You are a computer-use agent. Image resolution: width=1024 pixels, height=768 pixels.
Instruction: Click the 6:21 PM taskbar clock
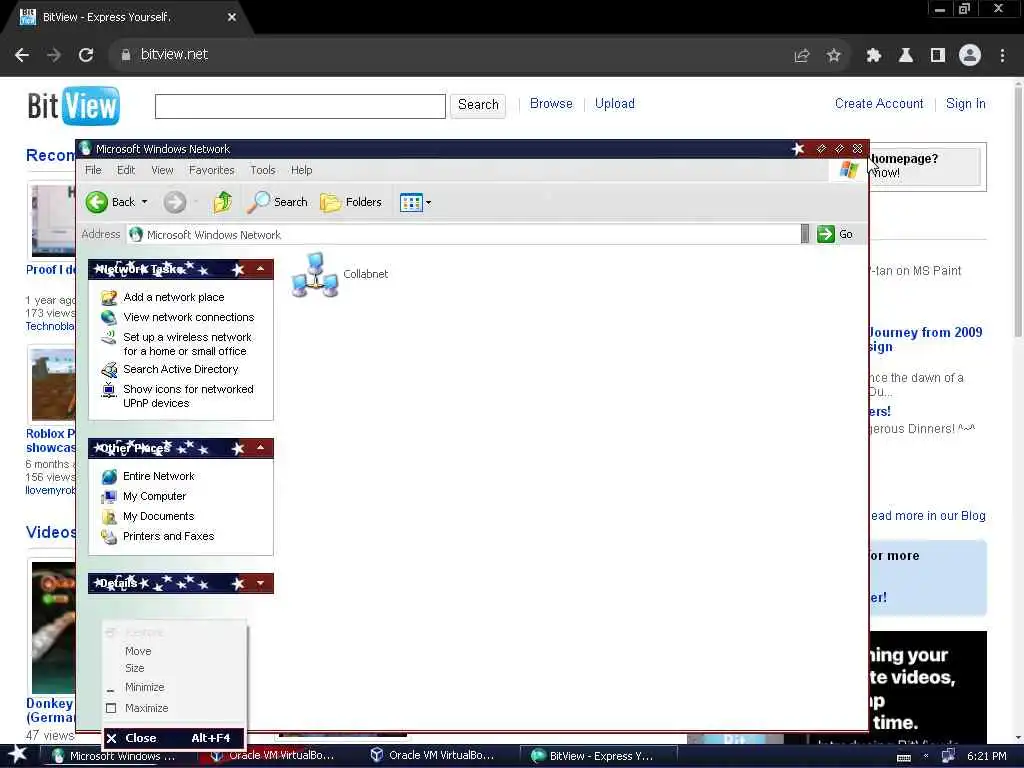tap(986, 756)
